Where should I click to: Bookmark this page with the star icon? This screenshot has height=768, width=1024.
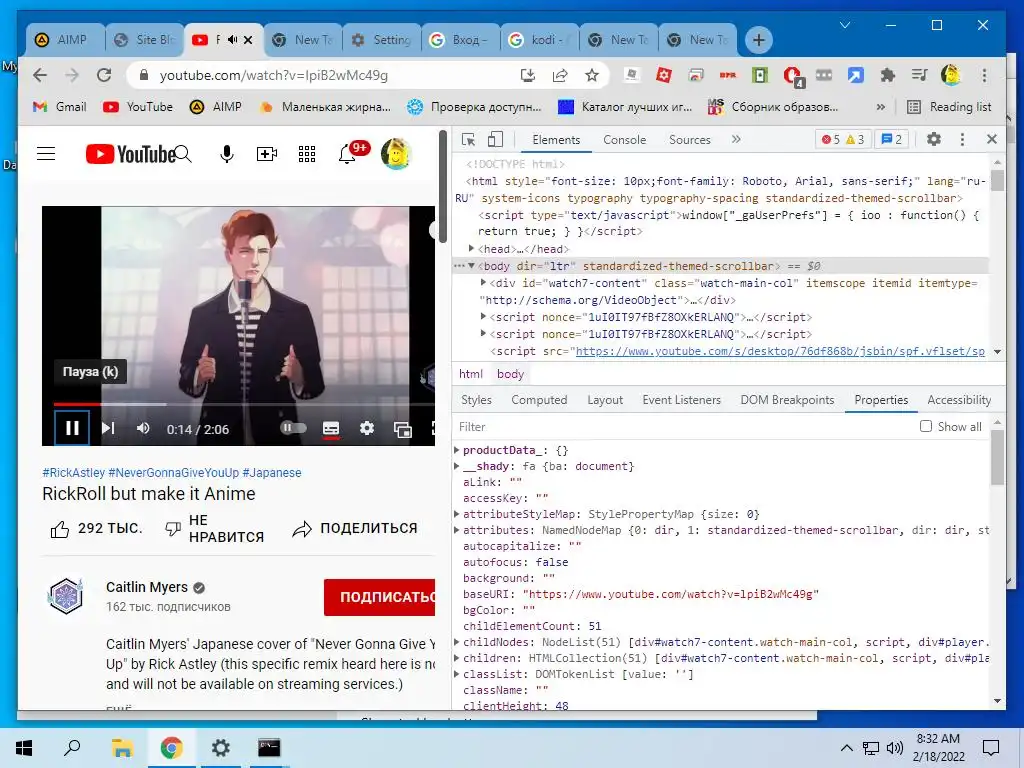tap(592, 75)
